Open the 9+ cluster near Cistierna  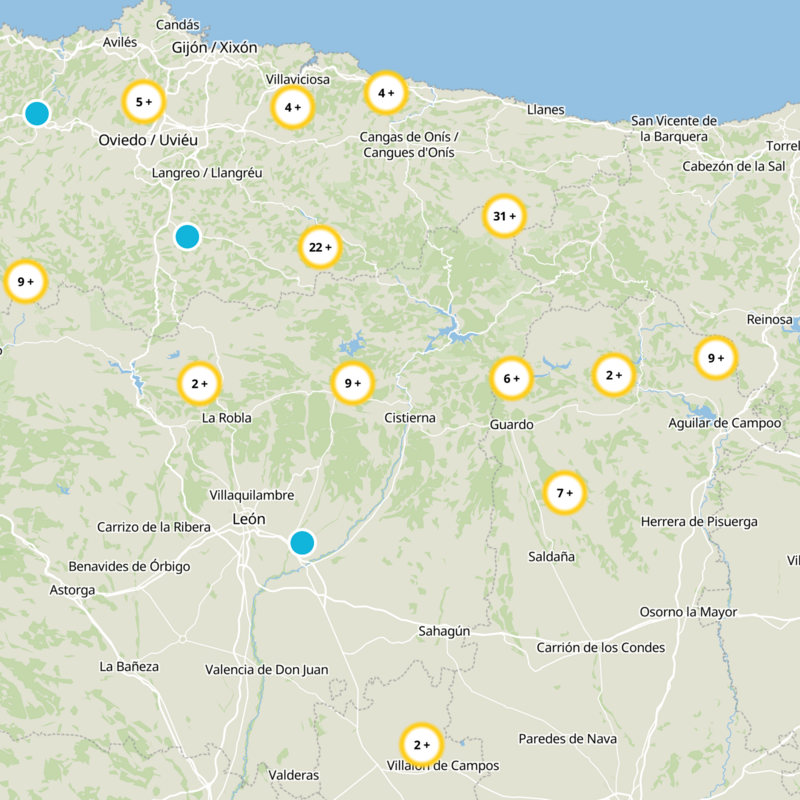pyautogui.click(x=353, y=383)
